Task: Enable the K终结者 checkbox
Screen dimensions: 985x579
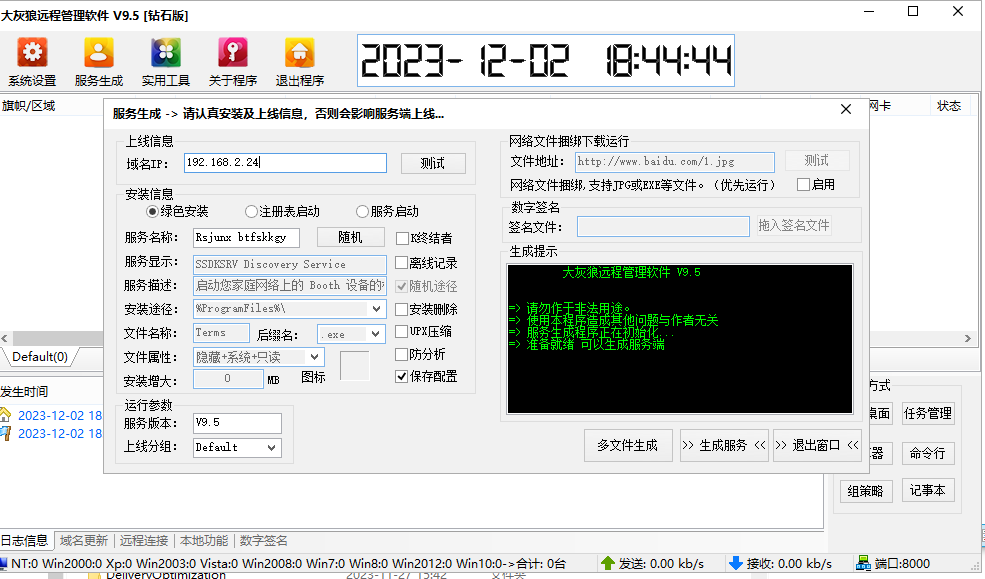Action: (x=402, y=239)
